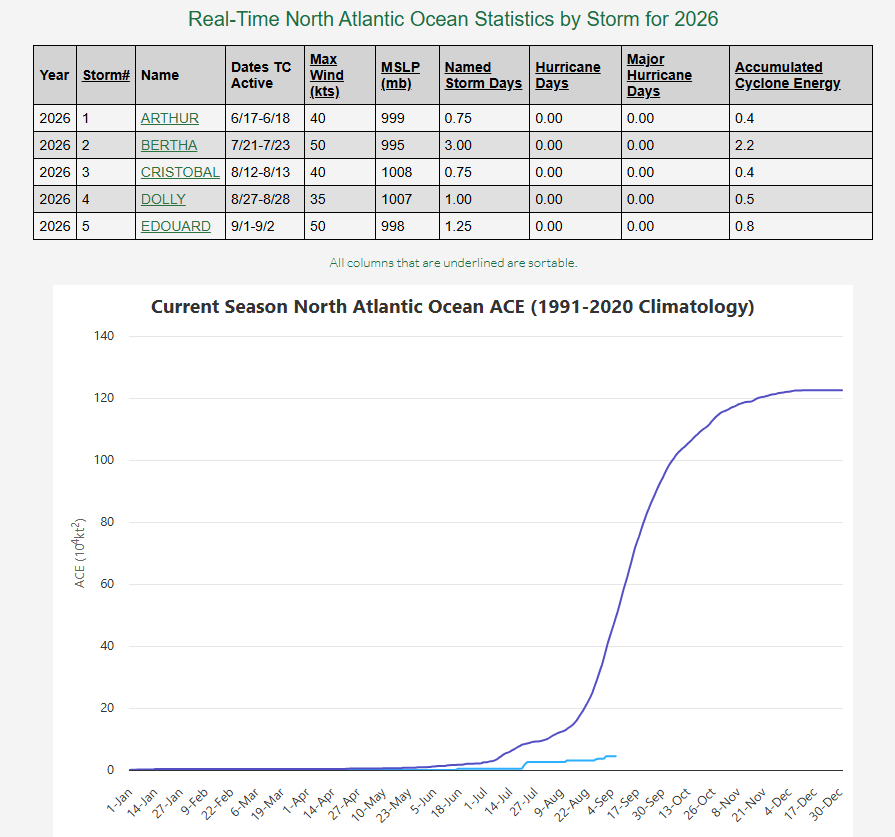Click the Dates TC Active header
895x837 pixels.
tap(261, 75)
